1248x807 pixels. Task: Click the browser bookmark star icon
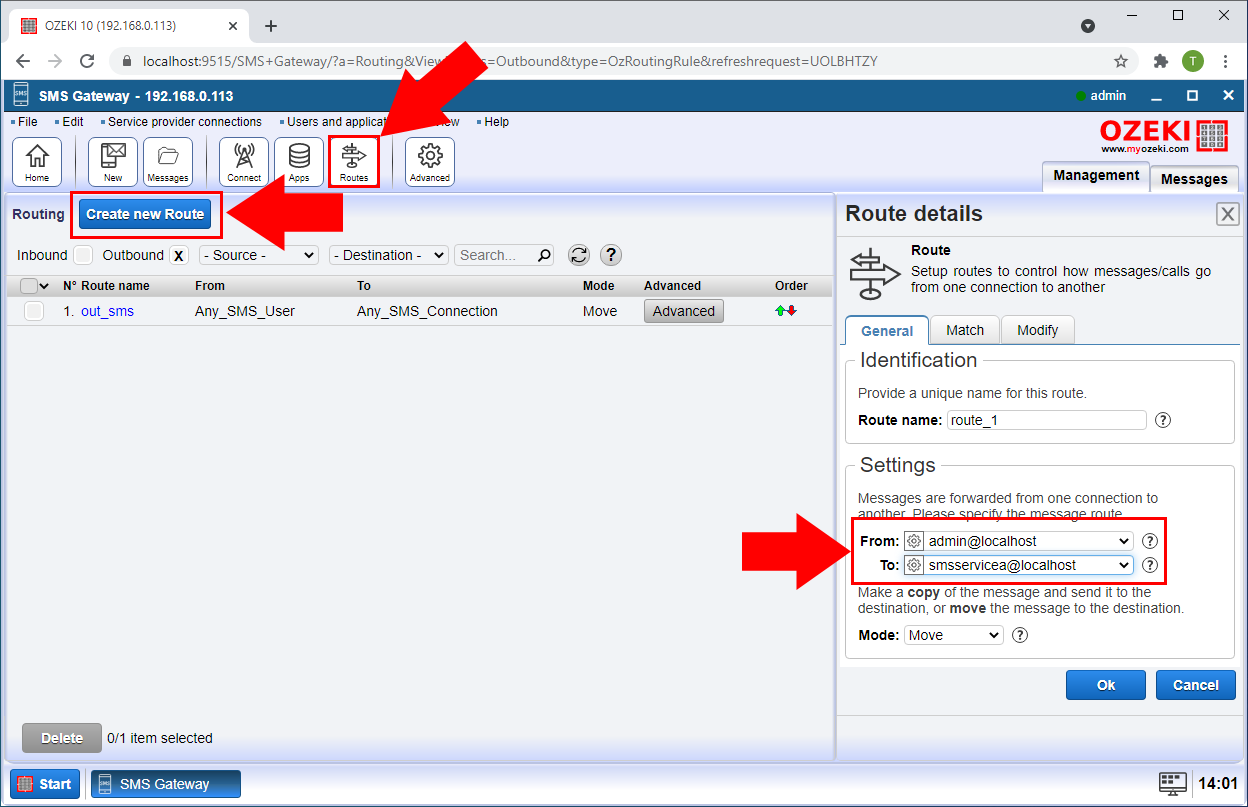pyautogui.click(x=1121, y=61)
